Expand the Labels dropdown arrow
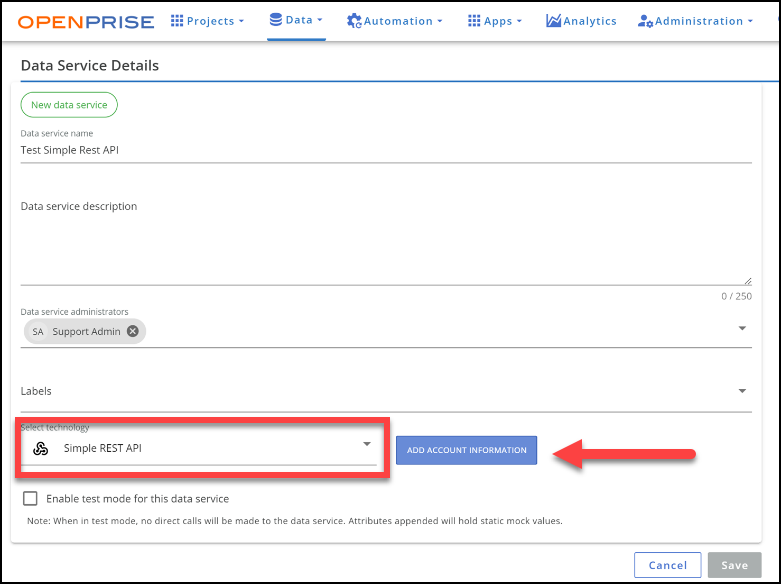The image size is (781, 584). [x=742, y=391]
